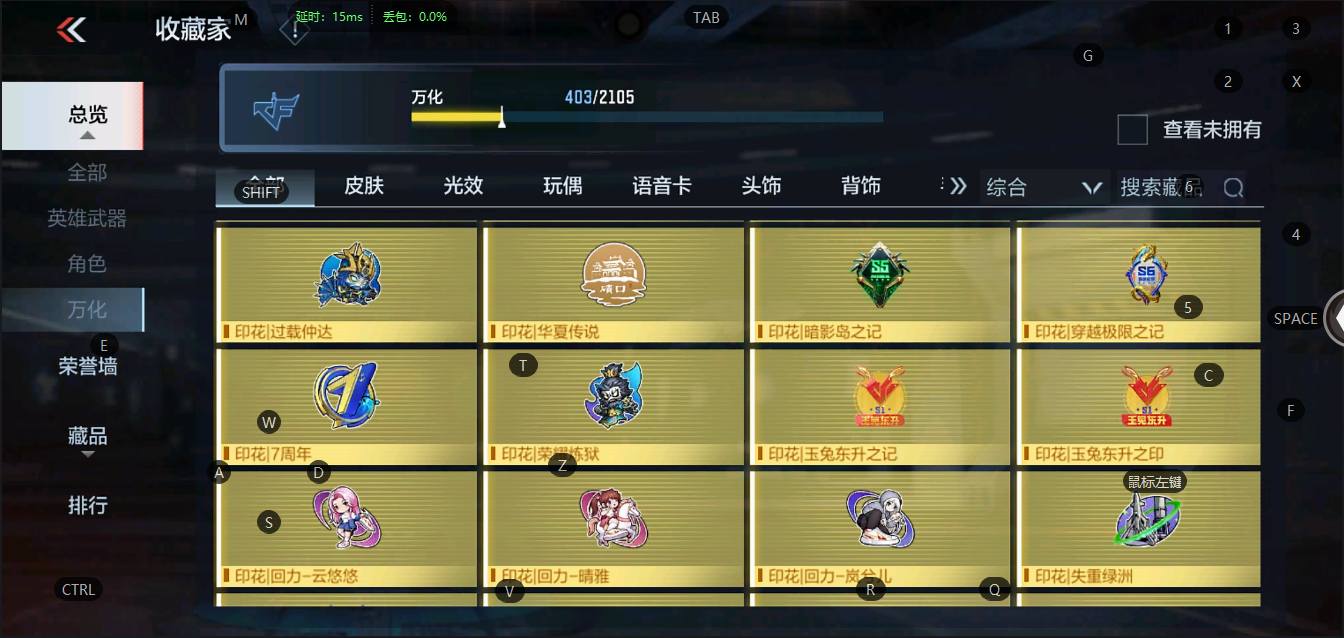Image resolution: width=1344 pixels, height=638 pixels.
Task: Click the CF emblem in progress banner
Action: click(277, 109)
